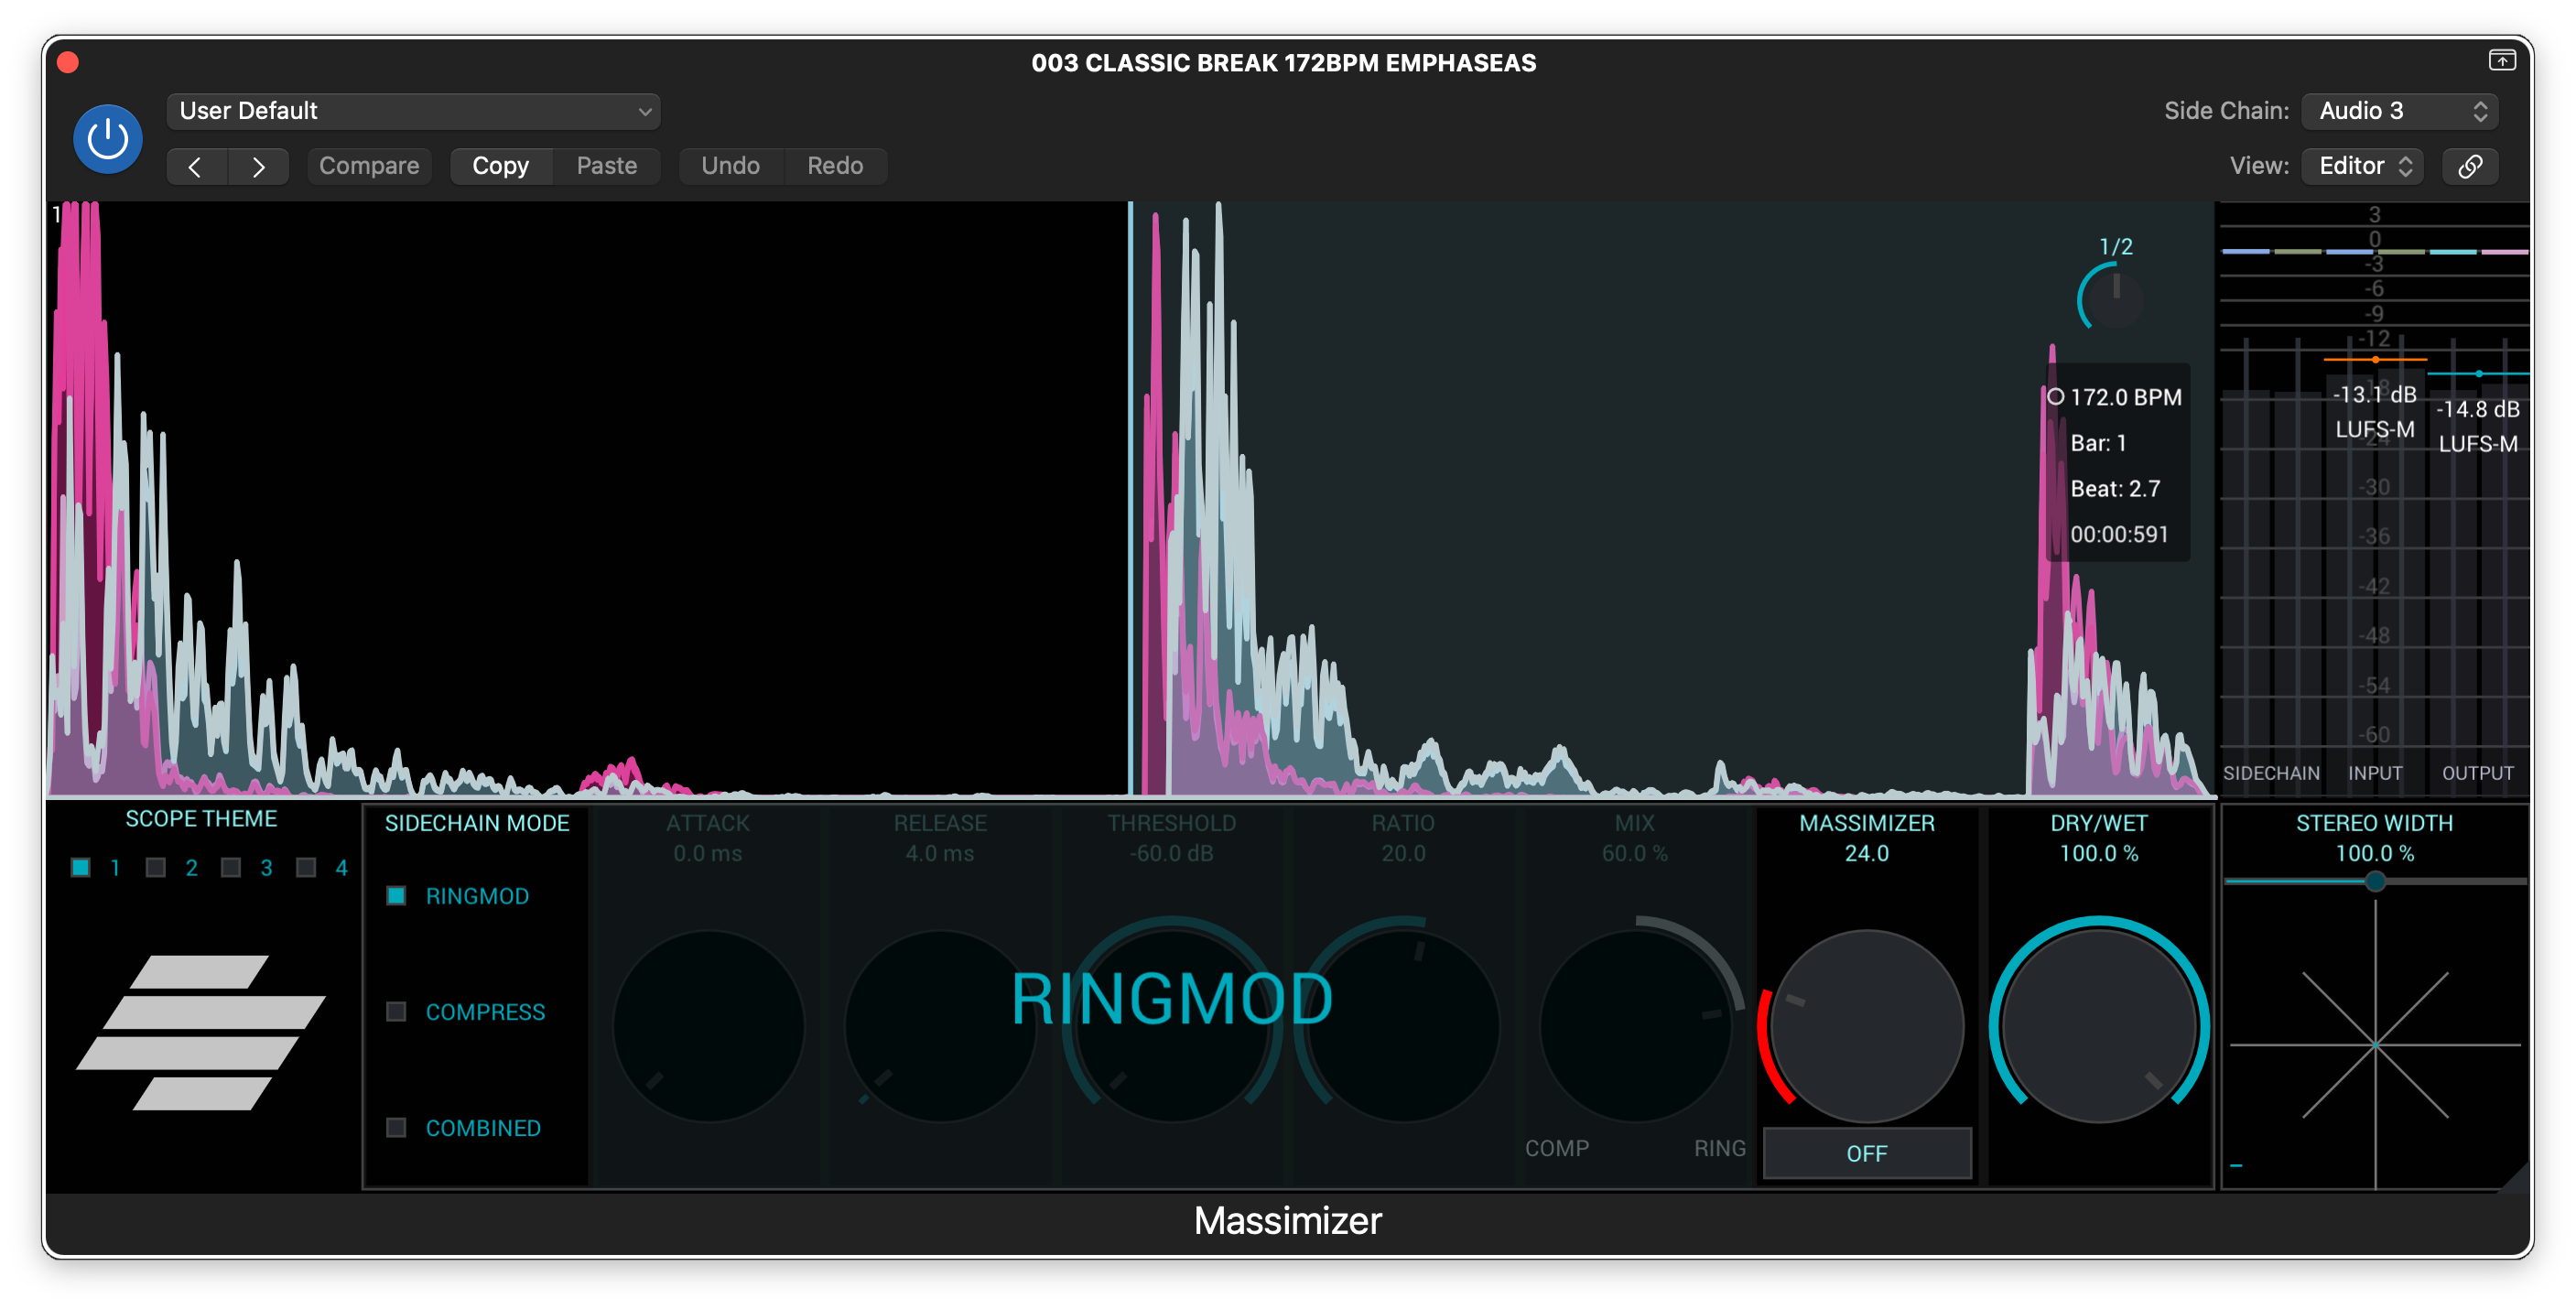Select RINGMOD sidechain mode checkbox

[396, 896]
